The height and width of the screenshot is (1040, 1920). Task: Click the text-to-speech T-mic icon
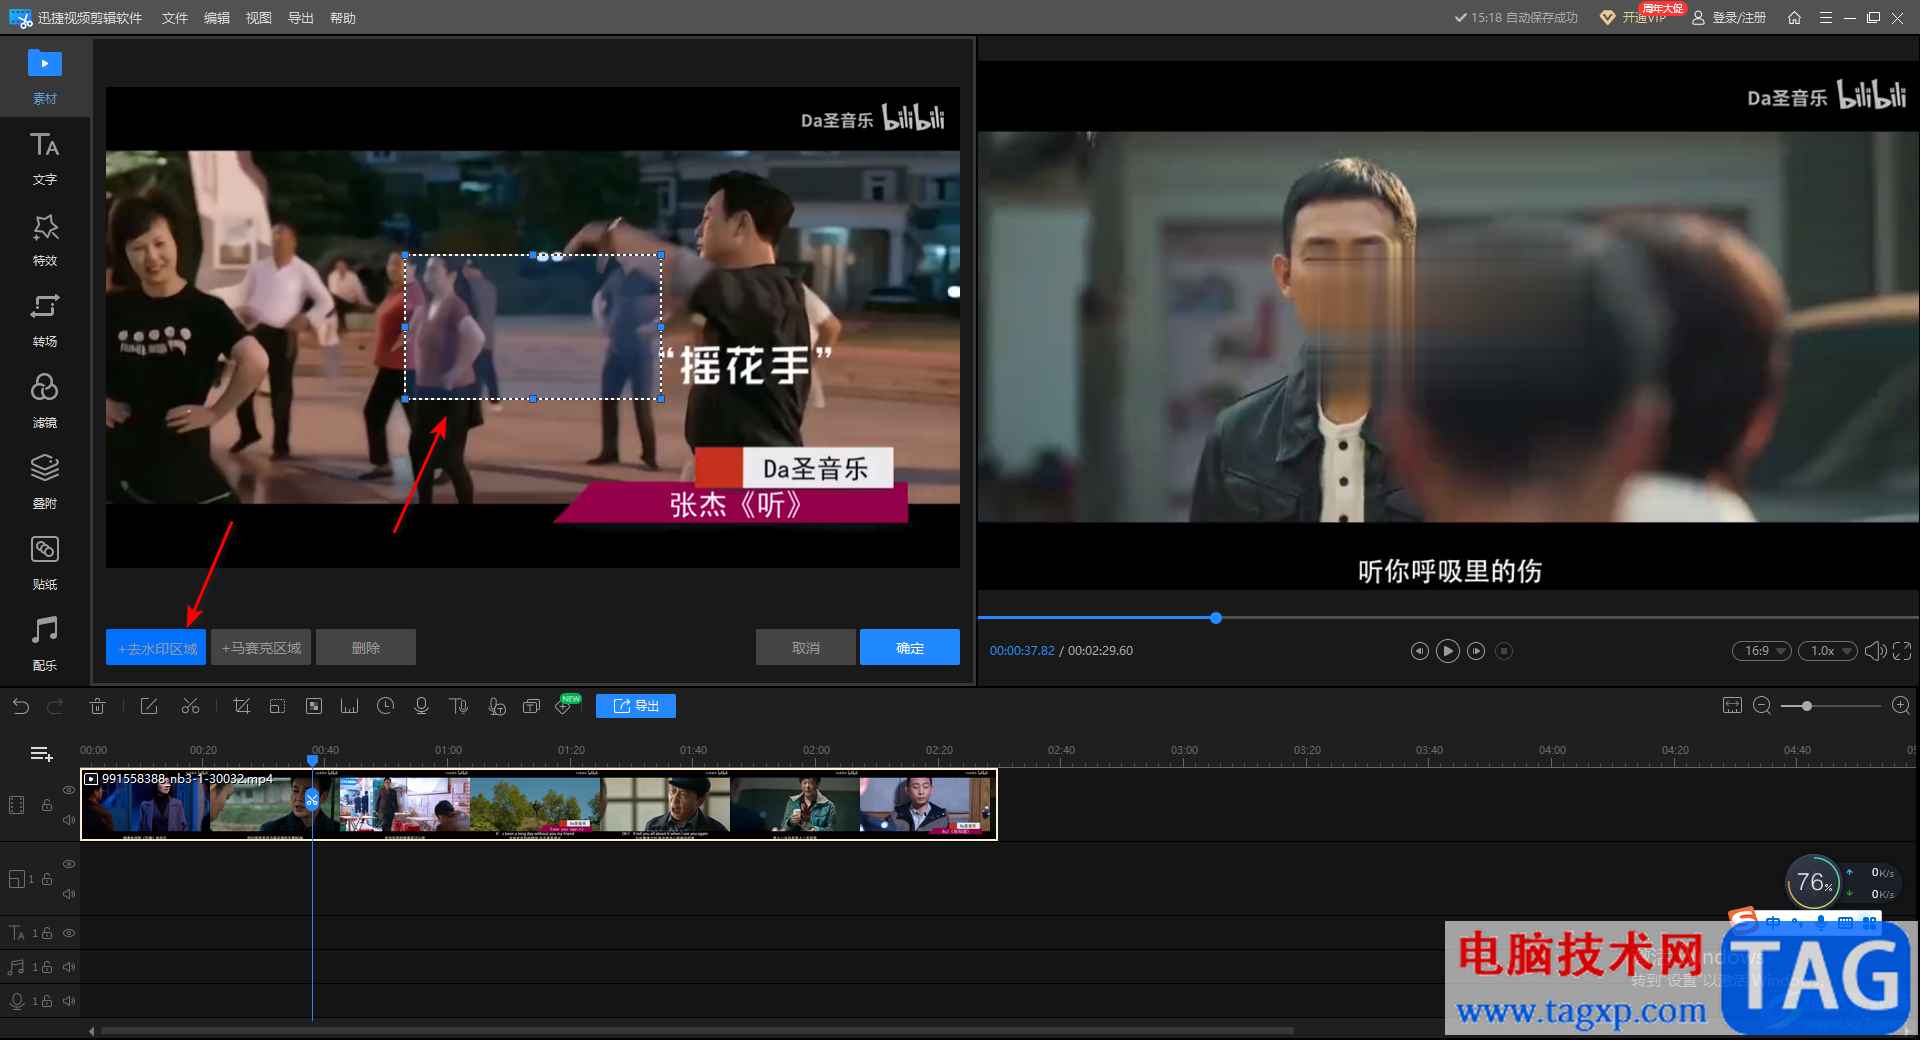[459, 706]
